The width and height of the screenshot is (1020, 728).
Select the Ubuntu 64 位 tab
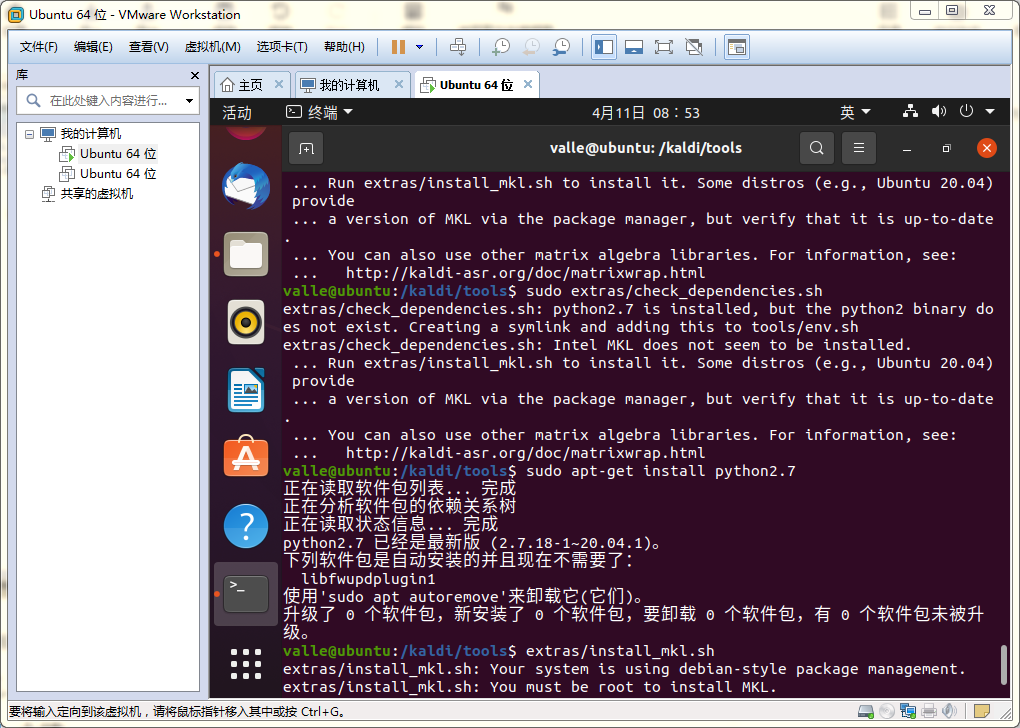(476, 85)
